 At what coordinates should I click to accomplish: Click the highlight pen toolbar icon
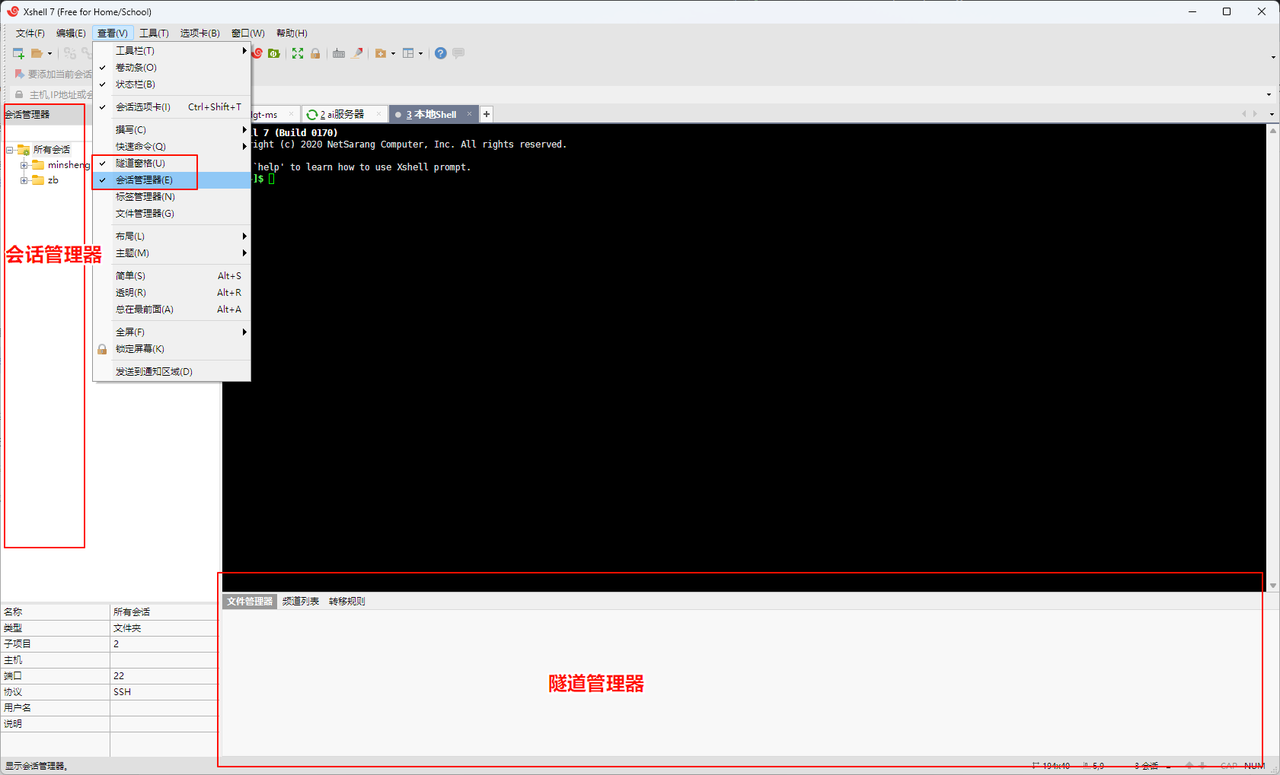point(358,53)
